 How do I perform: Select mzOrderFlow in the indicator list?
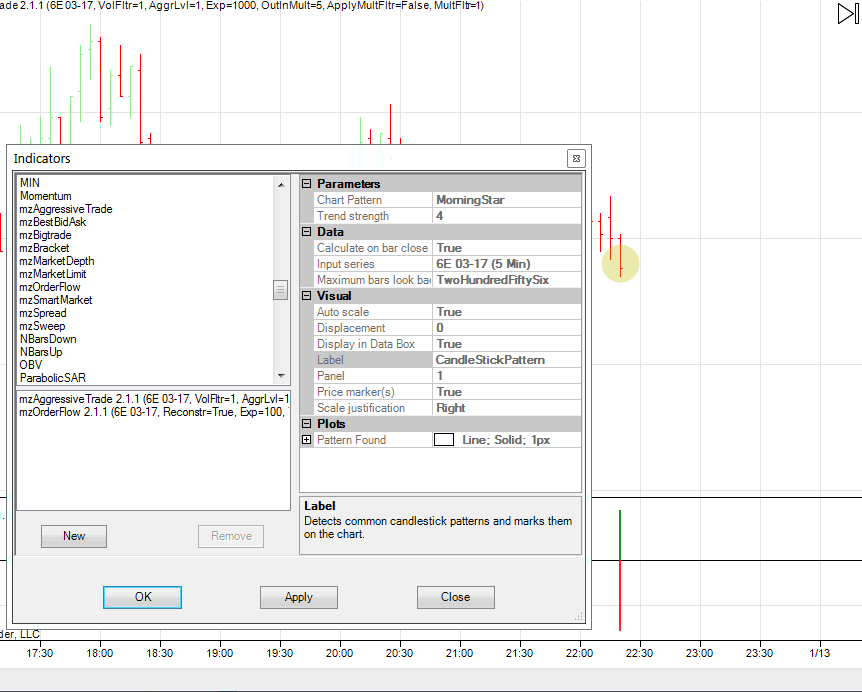(x=50, y=287)
